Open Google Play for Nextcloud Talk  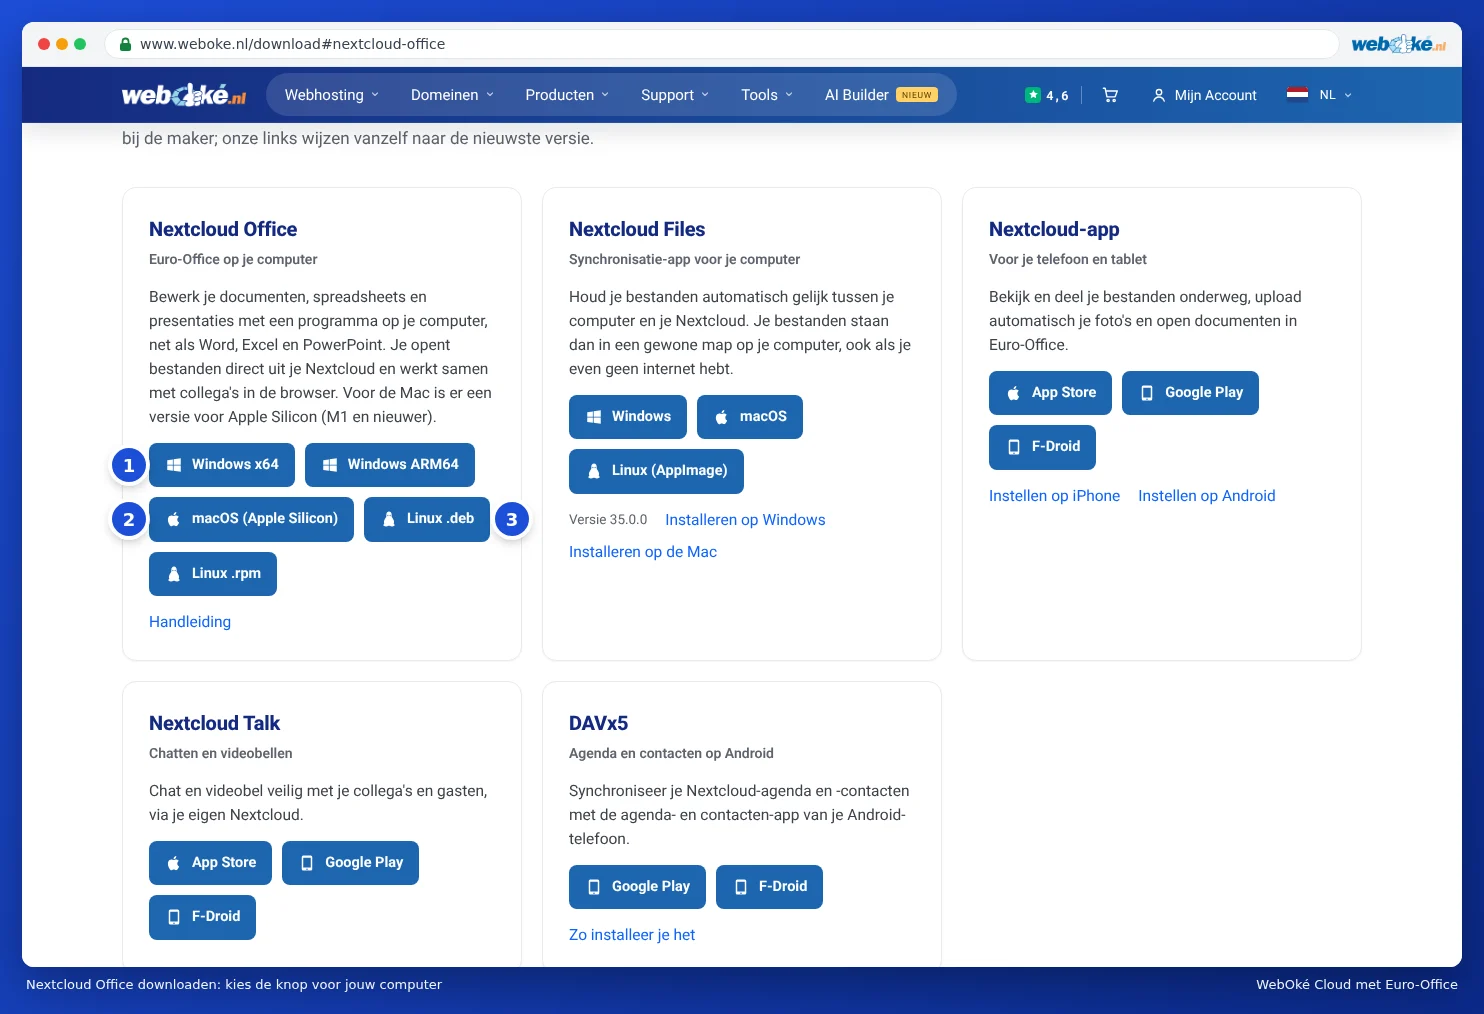(350, 863)
